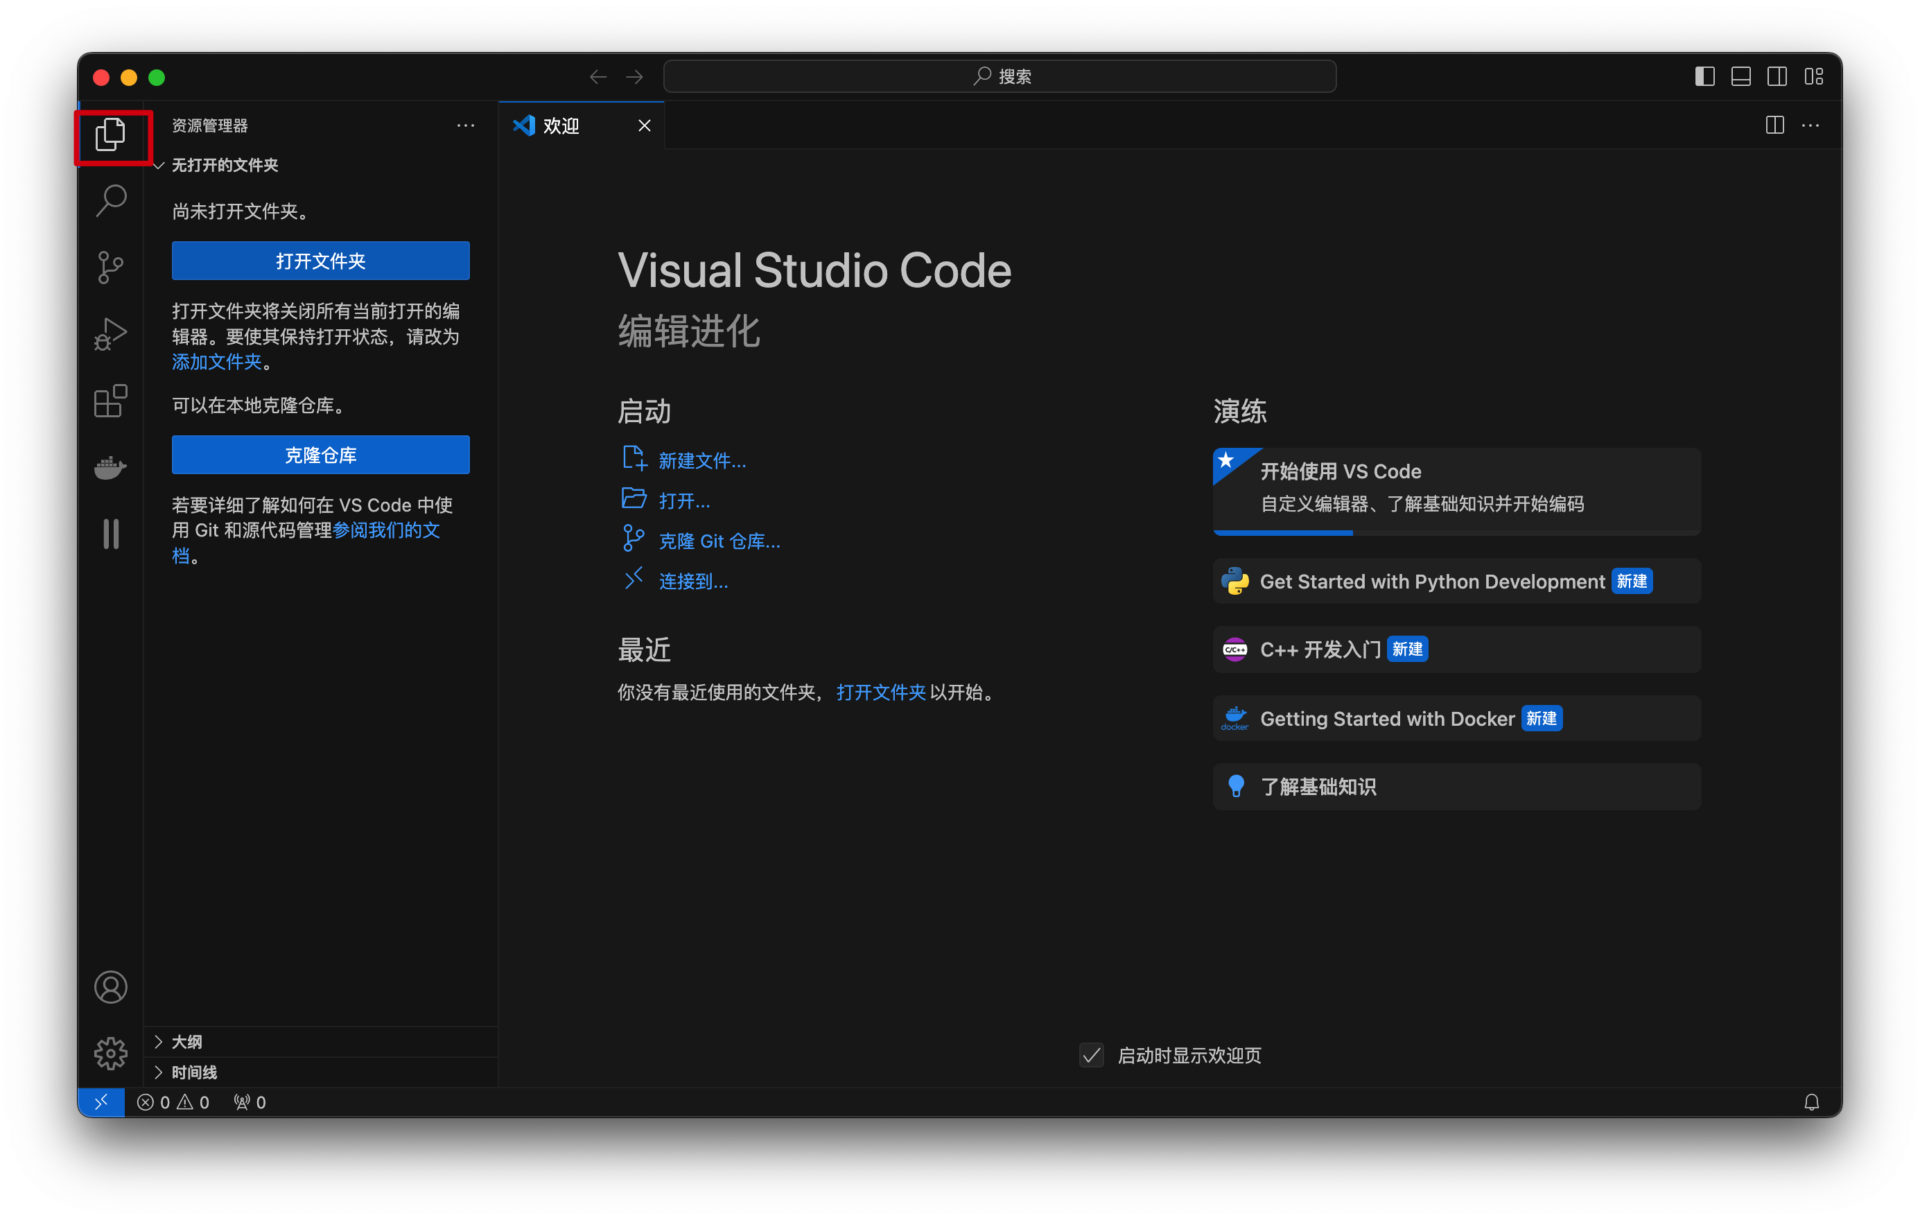1920x1220 pixels.
Task: Split the editor to the right
Action: 1775,125
